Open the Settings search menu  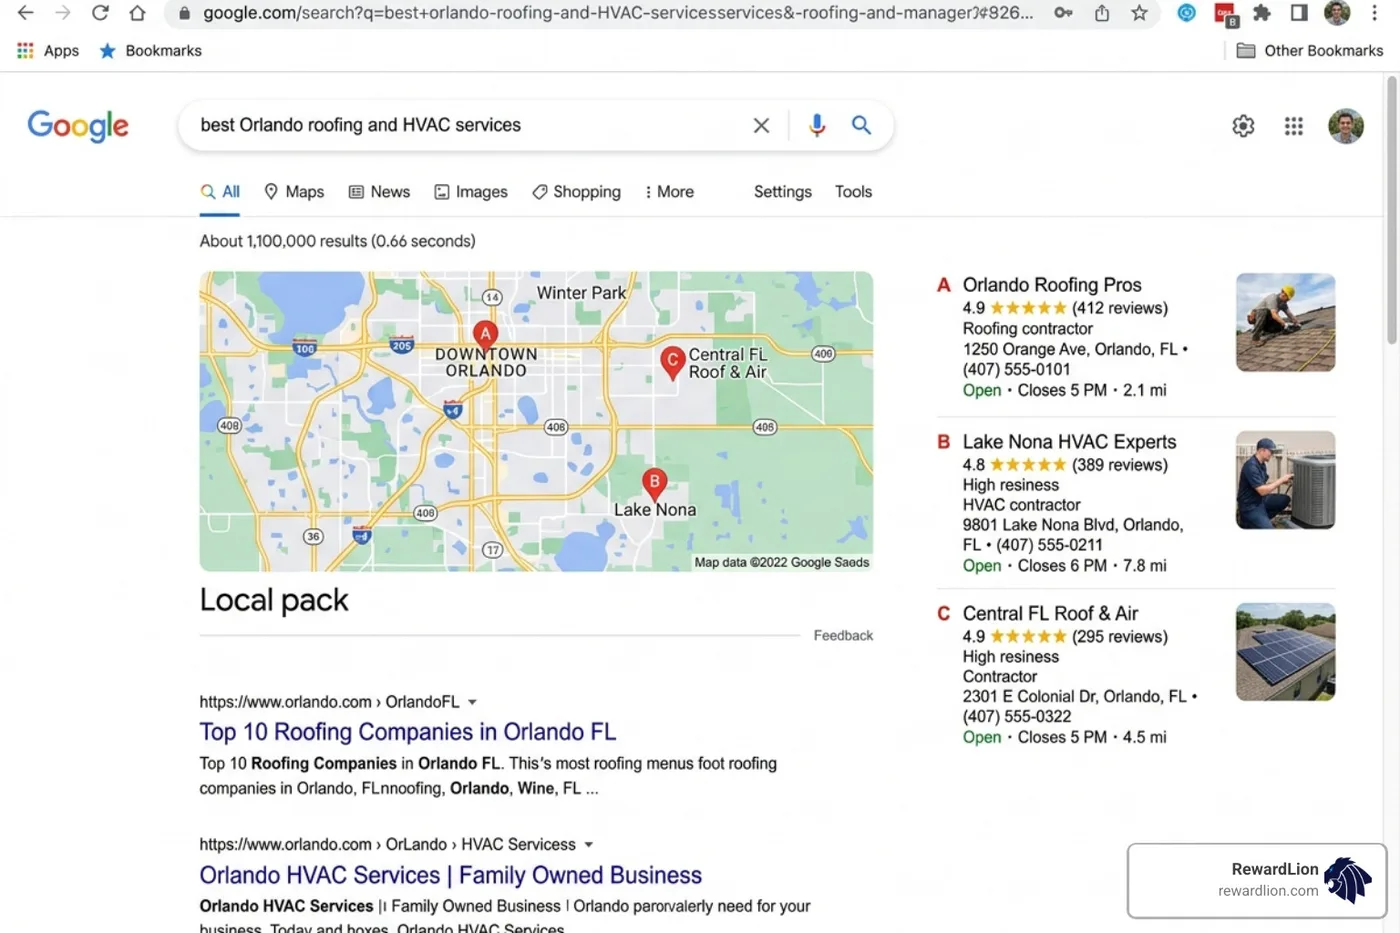coord(783,192)
